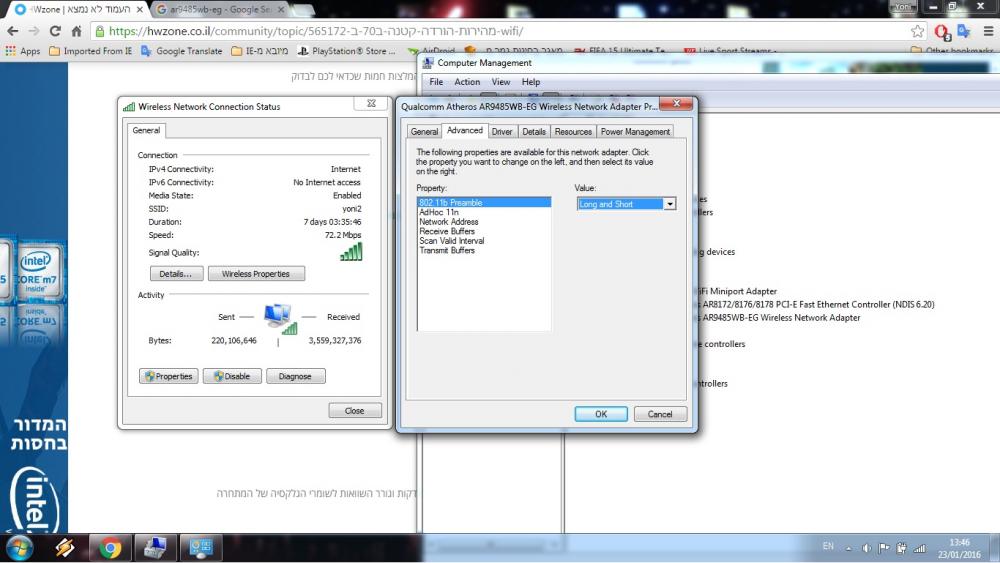Open the wireless signal tray icon
This screenshot has width=1000, height=563.
919,548
